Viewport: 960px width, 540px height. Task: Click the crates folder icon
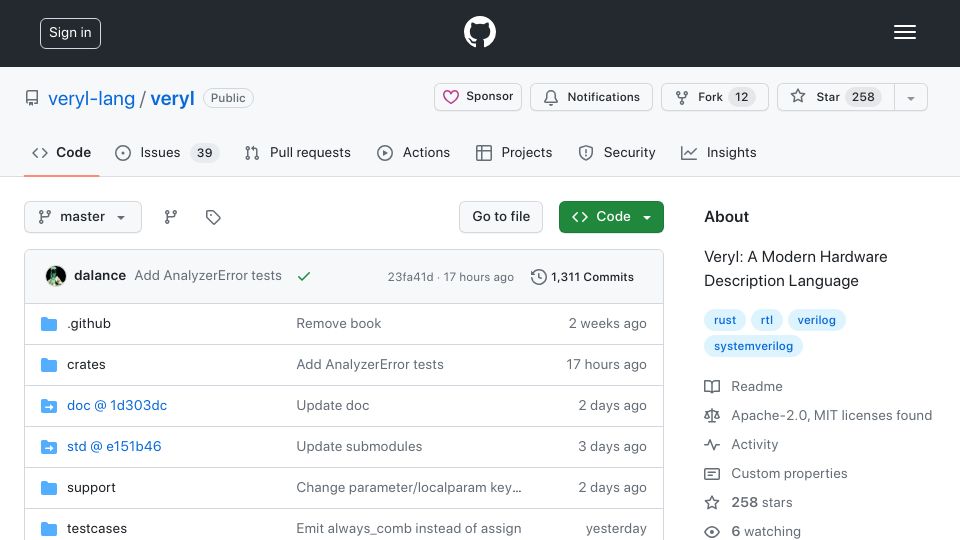(x=49, y=364)
